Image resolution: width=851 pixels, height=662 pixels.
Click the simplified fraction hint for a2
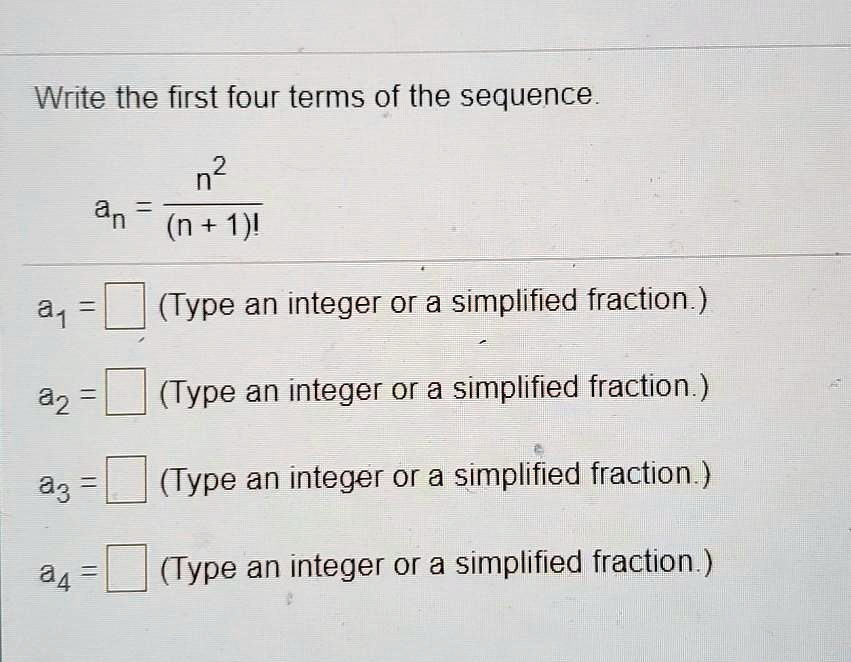click(x=434, y=390)
